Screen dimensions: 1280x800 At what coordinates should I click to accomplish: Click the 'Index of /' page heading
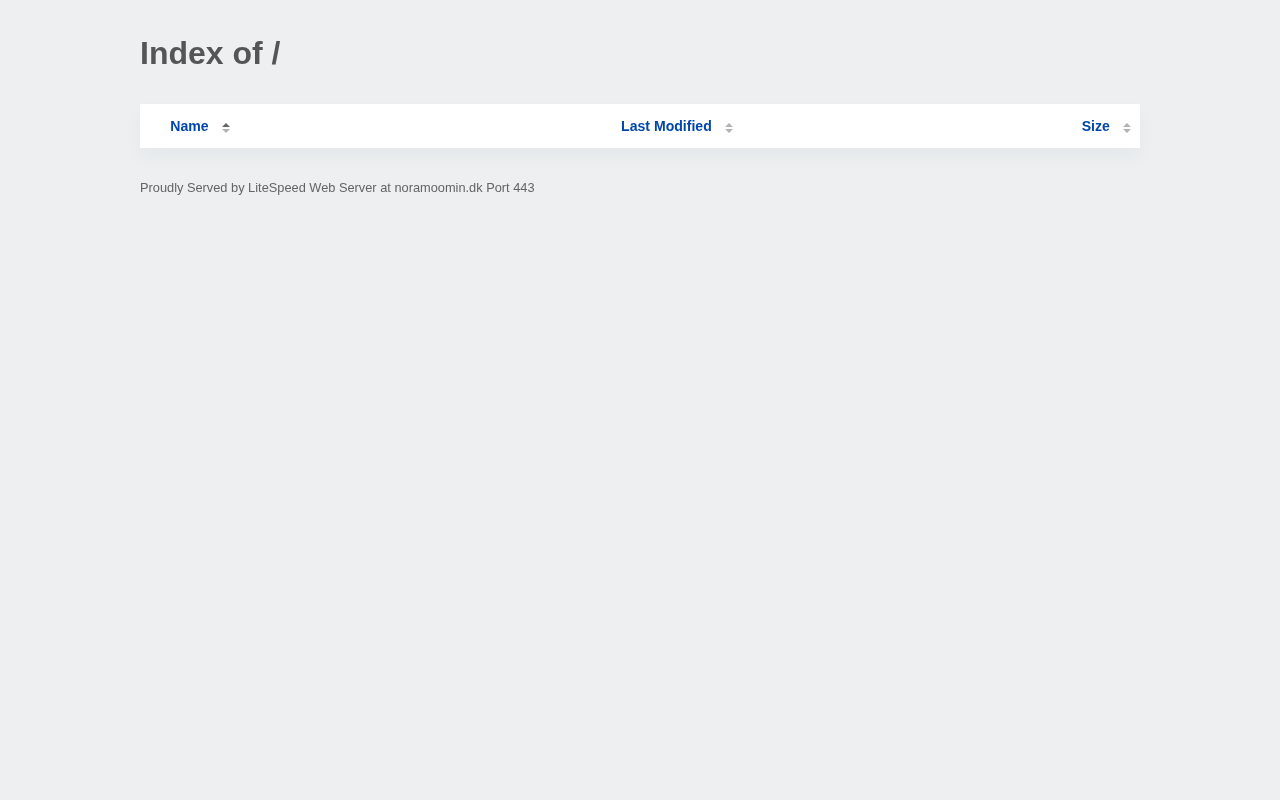pos(210,53)
